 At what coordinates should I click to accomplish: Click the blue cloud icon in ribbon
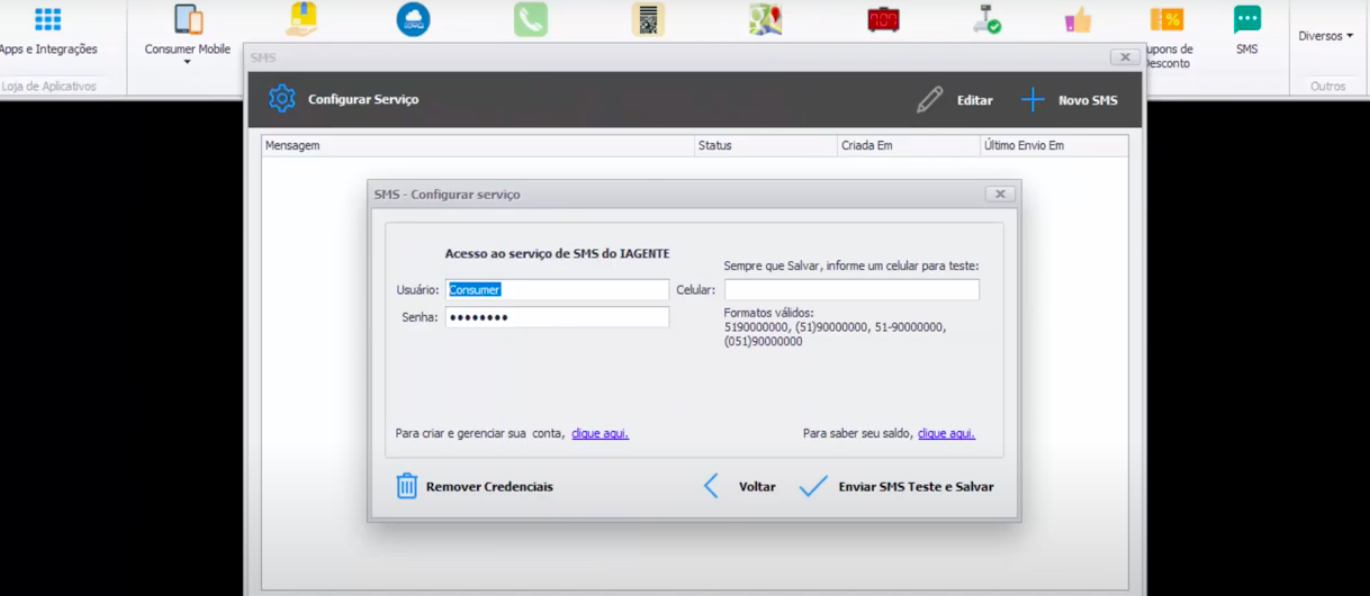click(413, 20)
